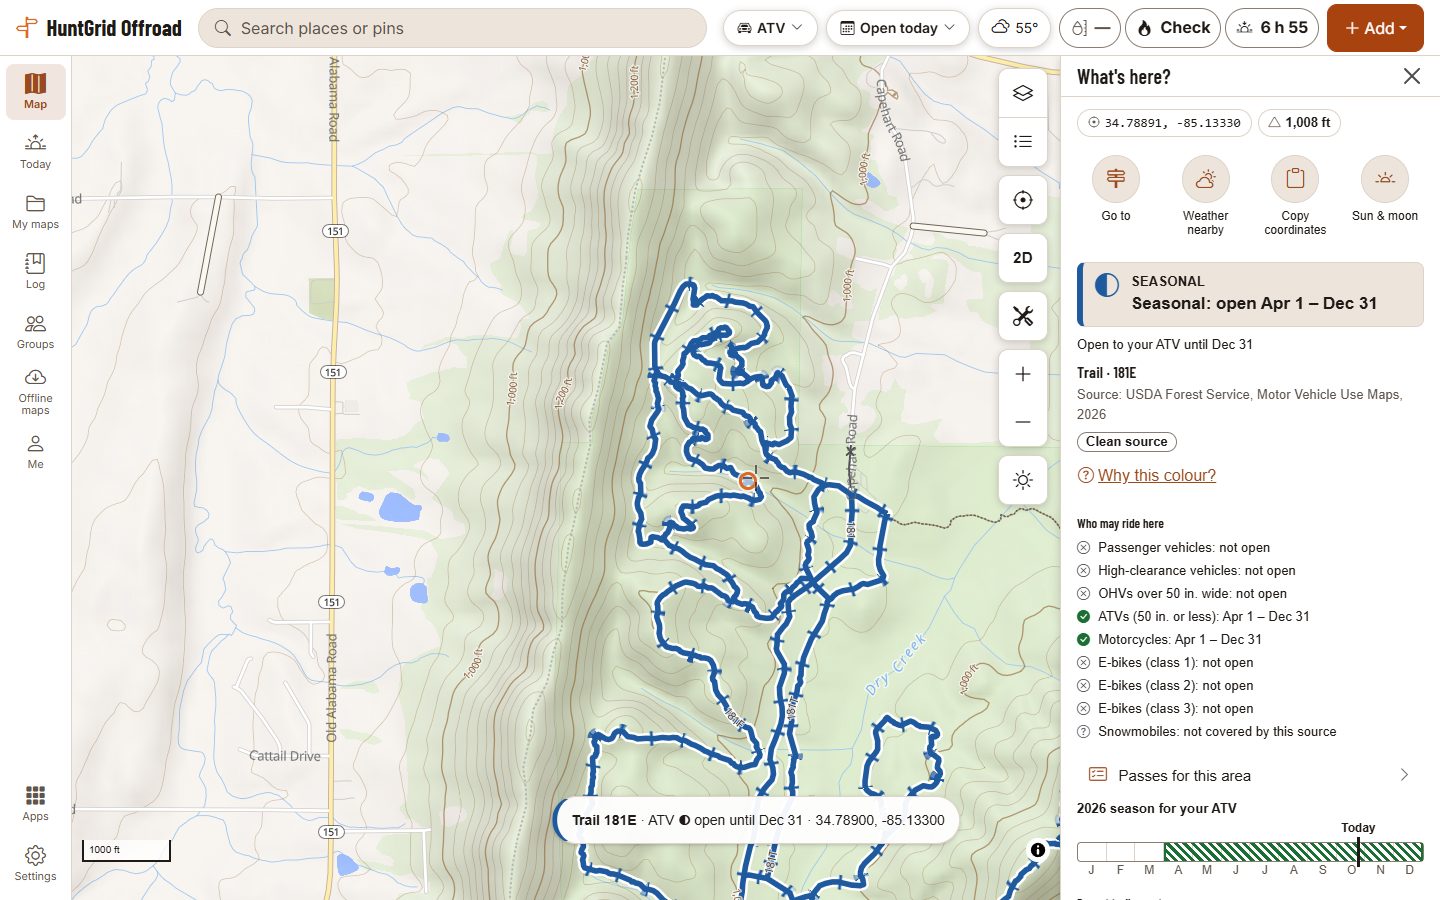Click the fuel gauge chip
This screenshot has width=1440, height=900.
point(1089,28)
